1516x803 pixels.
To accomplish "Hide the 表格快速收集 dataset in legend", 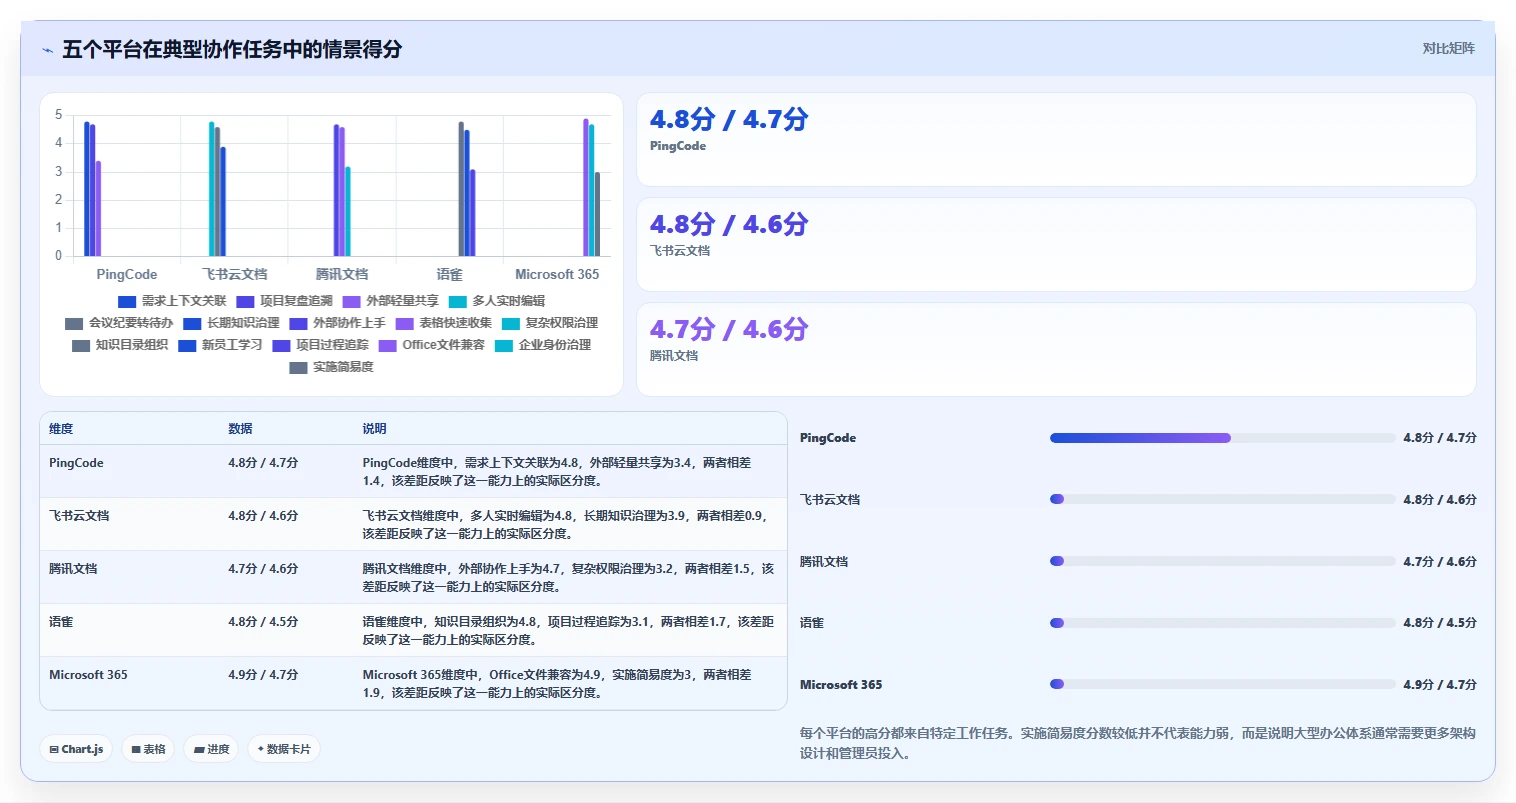I will click(443, 323).
